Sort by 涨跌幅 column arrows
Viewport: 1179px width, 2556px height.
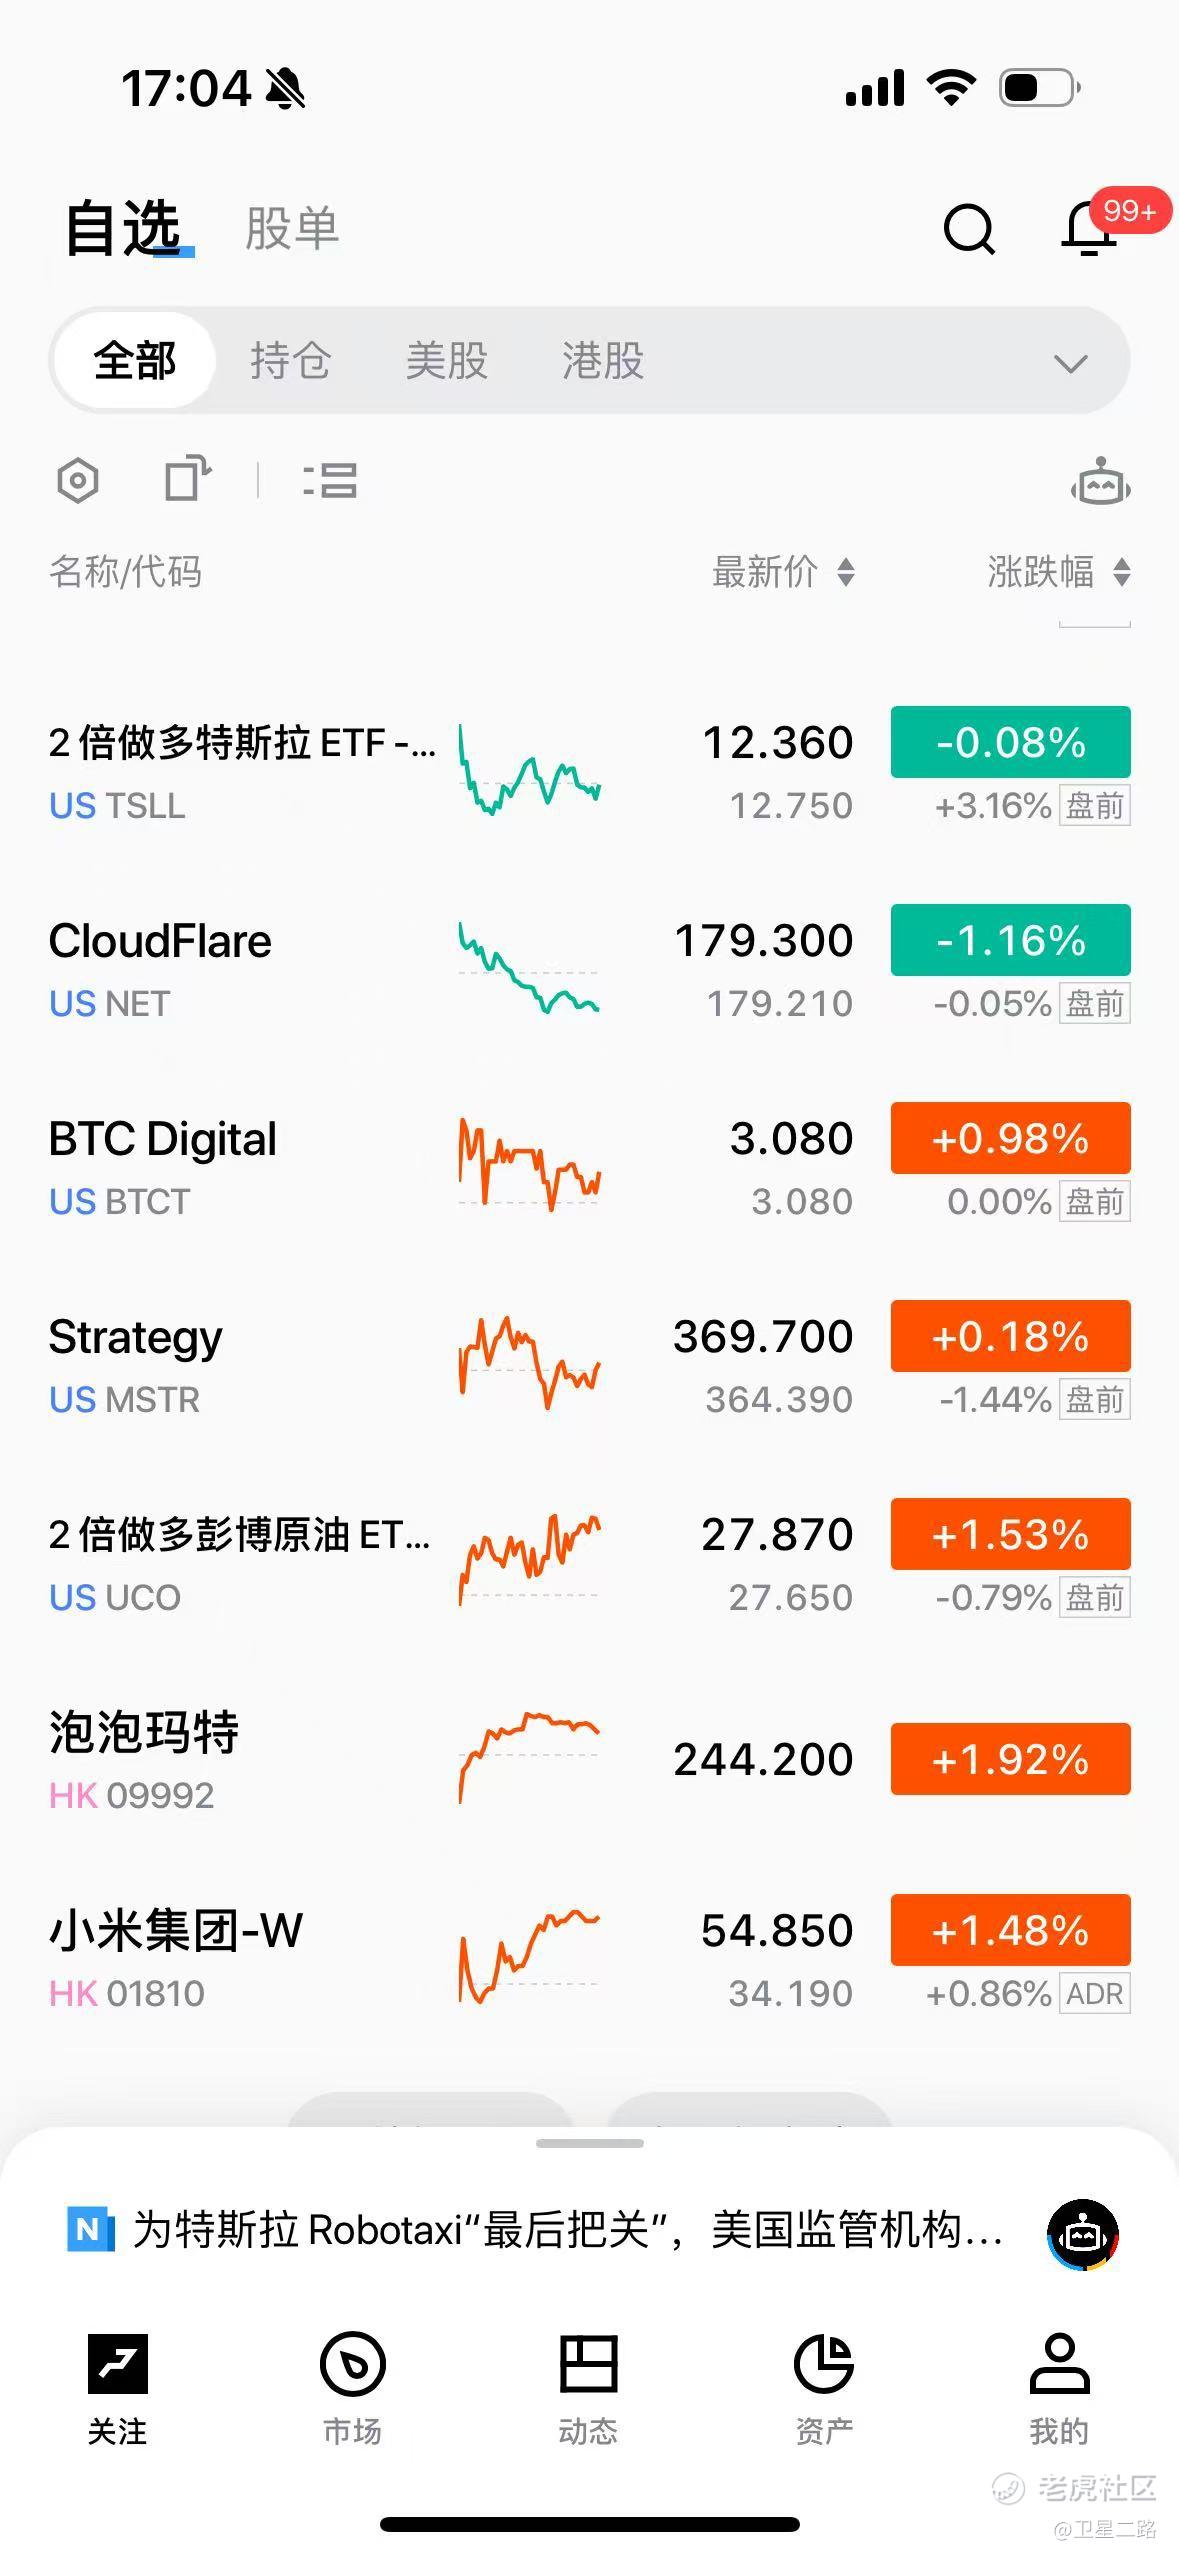pos(1059,572)
